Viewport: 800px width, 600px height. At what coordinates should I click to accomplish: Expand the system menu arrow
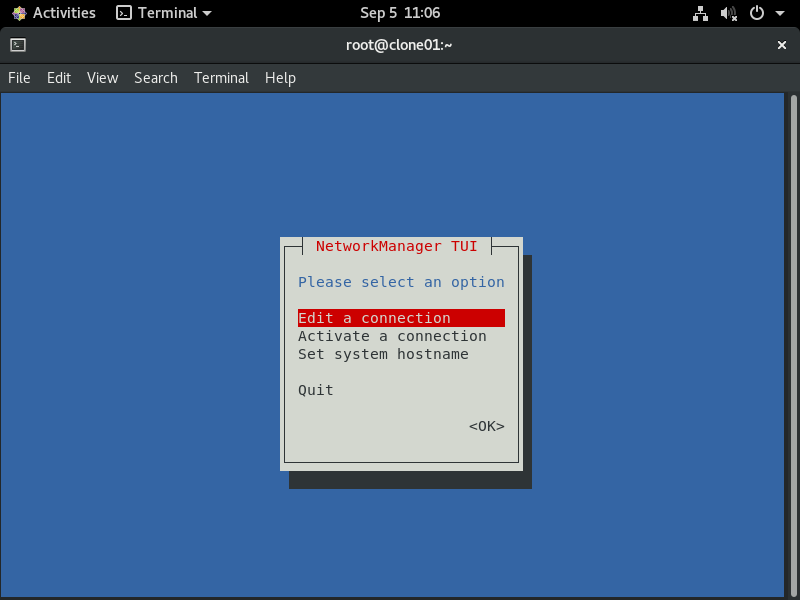(x=780, y=13)
